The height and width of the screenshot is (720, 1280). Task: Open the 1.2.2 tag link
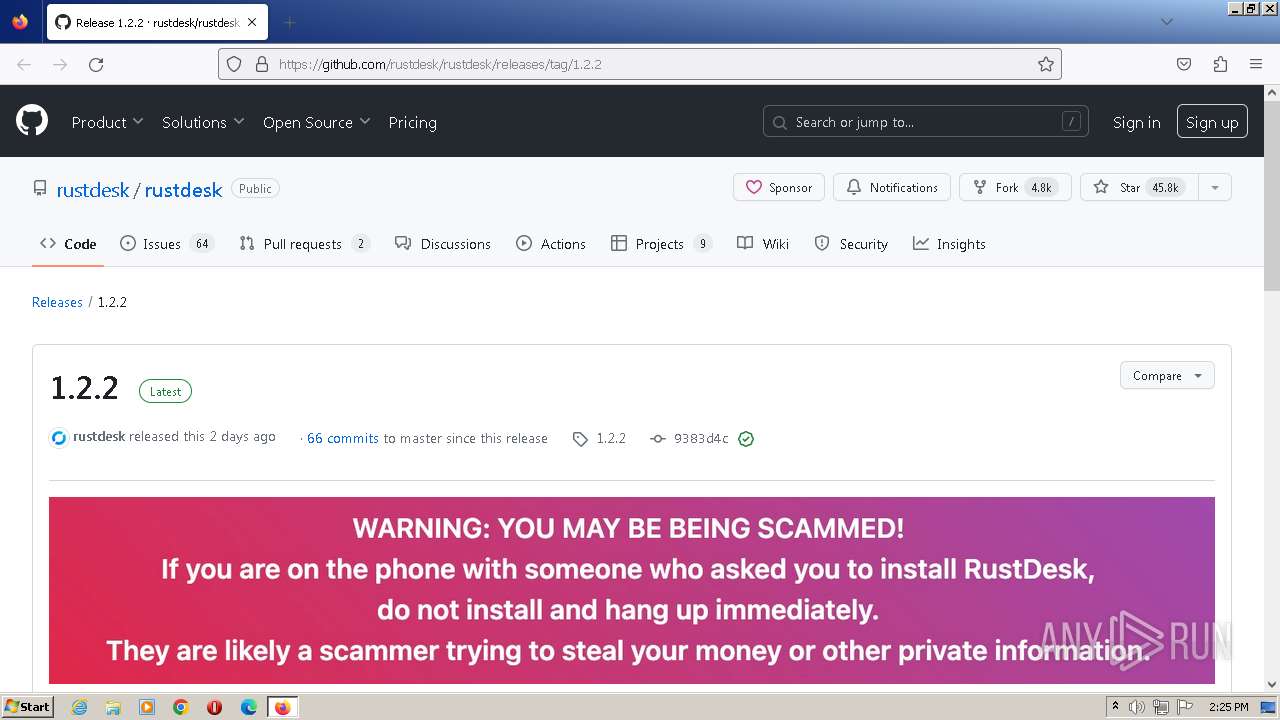(599, 438)
